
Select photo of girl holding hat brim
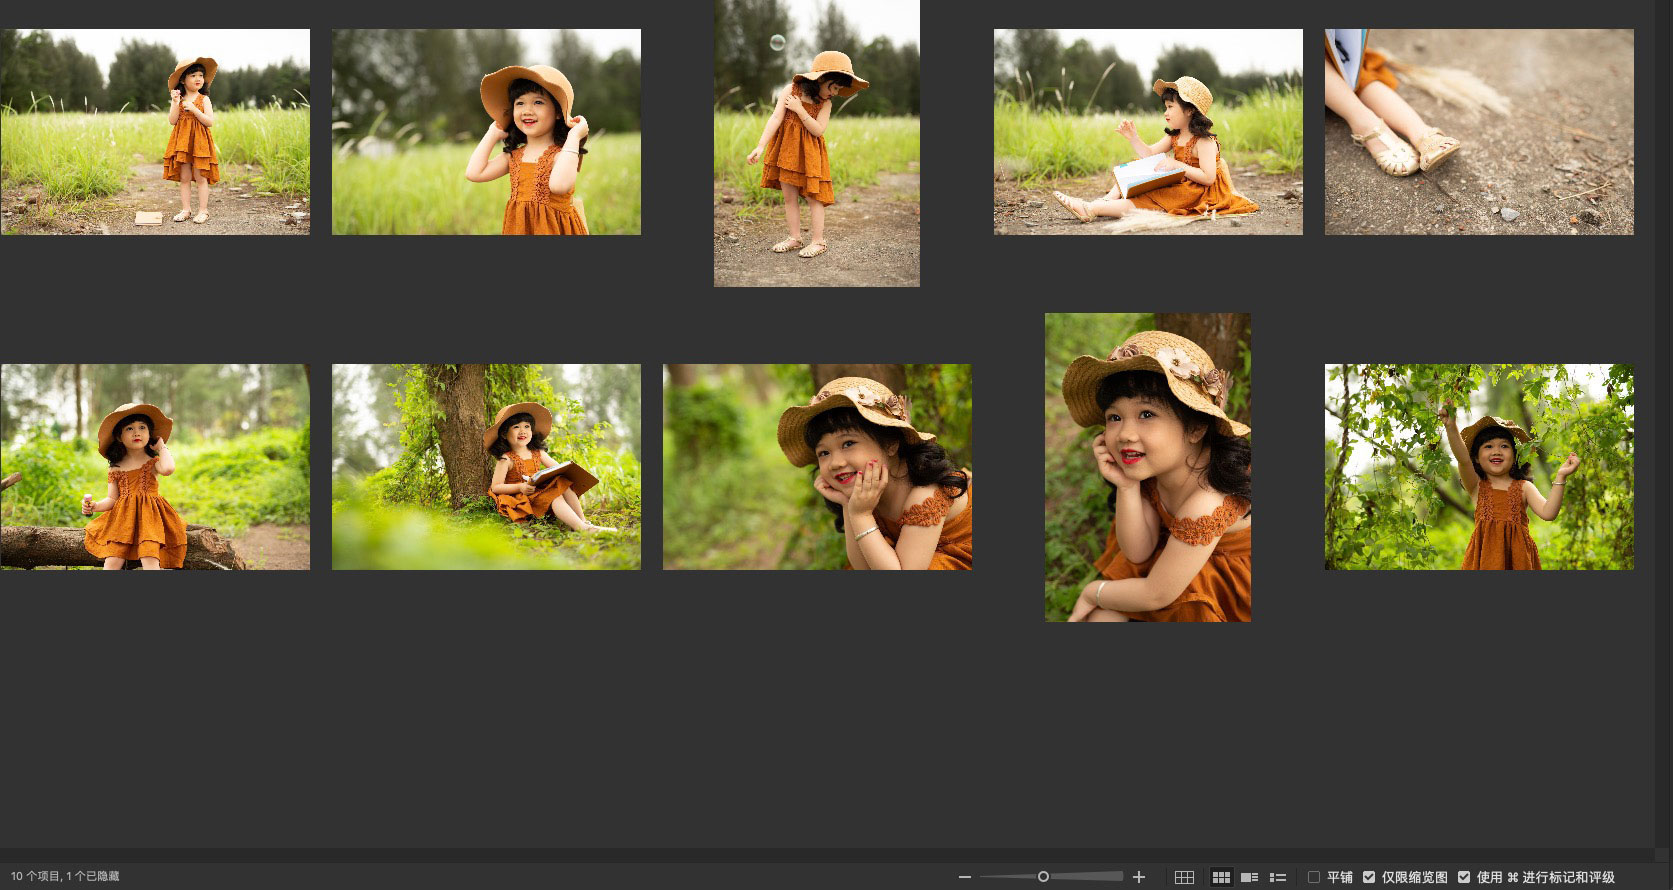[486, 132]
